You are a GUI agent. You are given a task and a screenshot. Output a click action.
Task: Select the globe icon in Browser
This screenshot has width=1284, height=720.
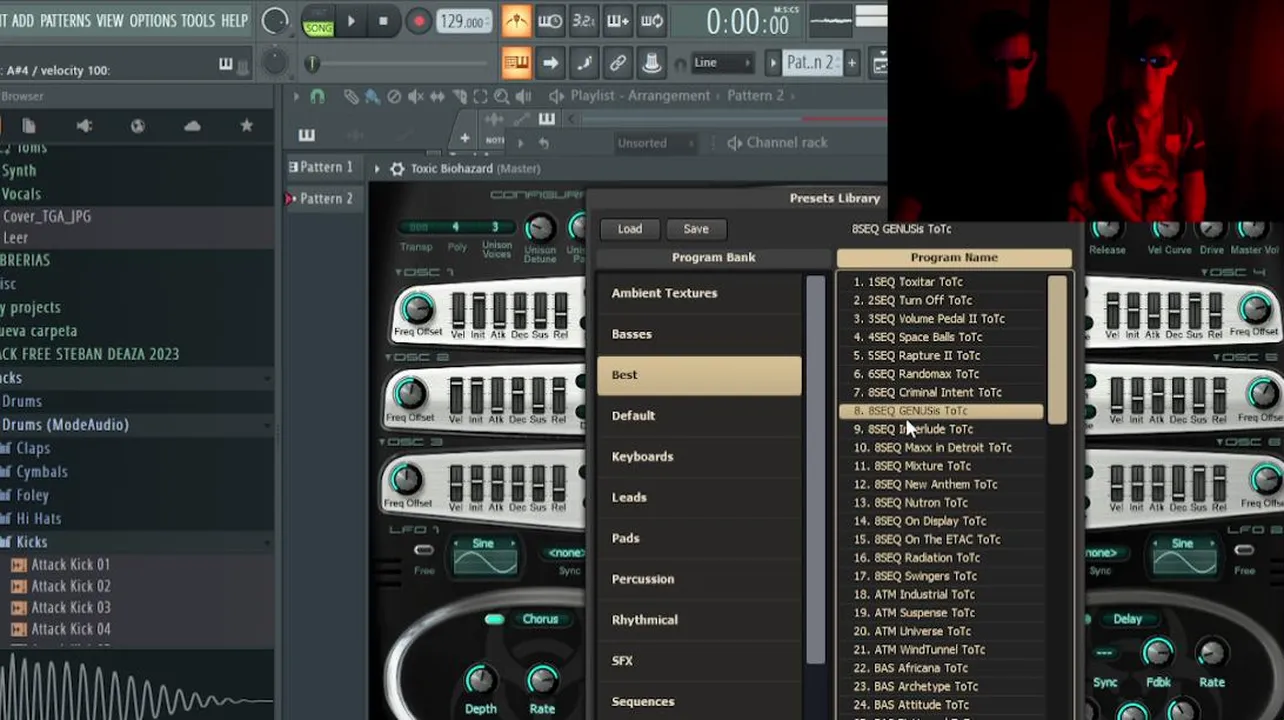[138, 126]
